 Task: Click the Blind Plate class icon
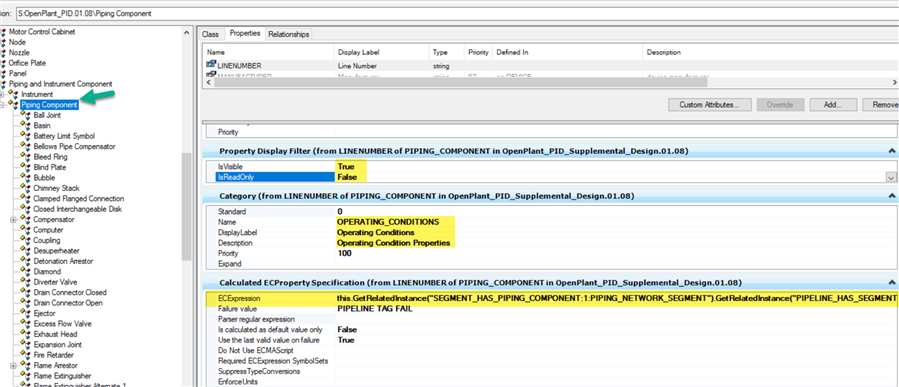26,167
